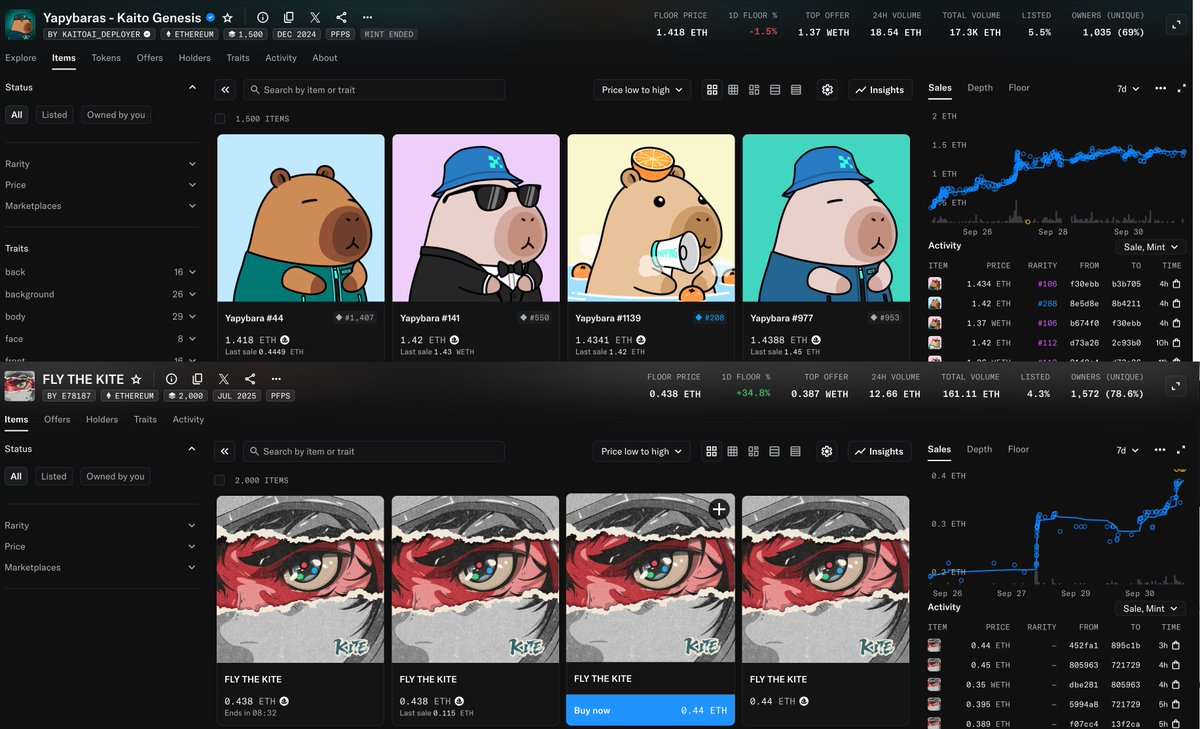The width and height of the screenshot is (1200, 729).
Task: Open the Price low to high dropdown for Yapybaras
Action: tap(641, 90)
